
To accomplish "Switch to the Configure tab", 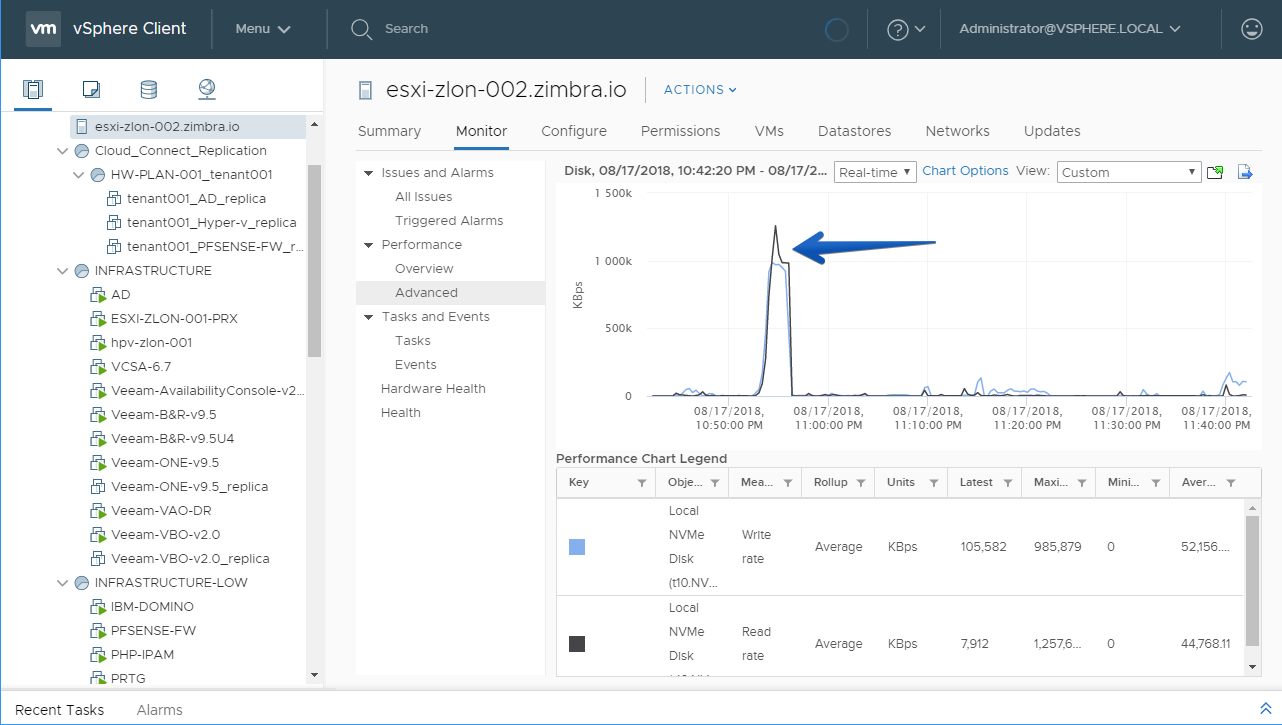I will [574, 131].
